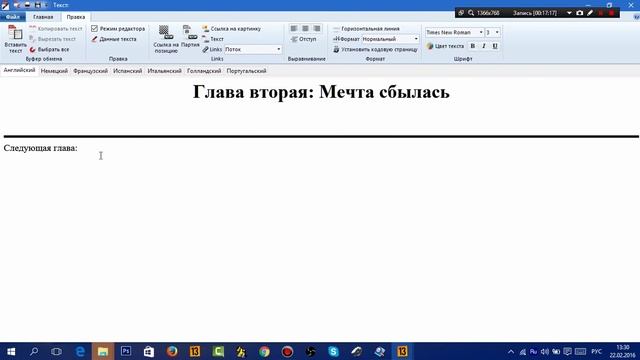
Task: Click the Вставить текст paste button
Action: tap(16, 40)
